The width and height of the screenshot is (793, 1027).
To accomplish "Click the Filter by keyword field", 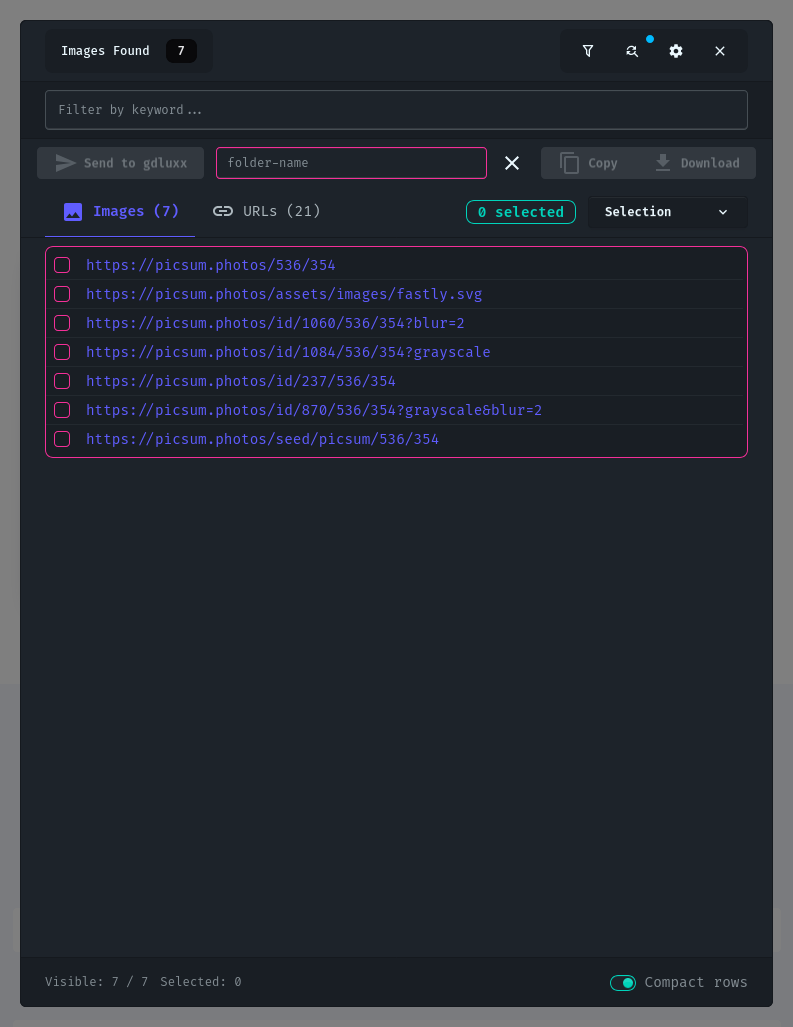I will pyautogui.click(x=396, y=110).
